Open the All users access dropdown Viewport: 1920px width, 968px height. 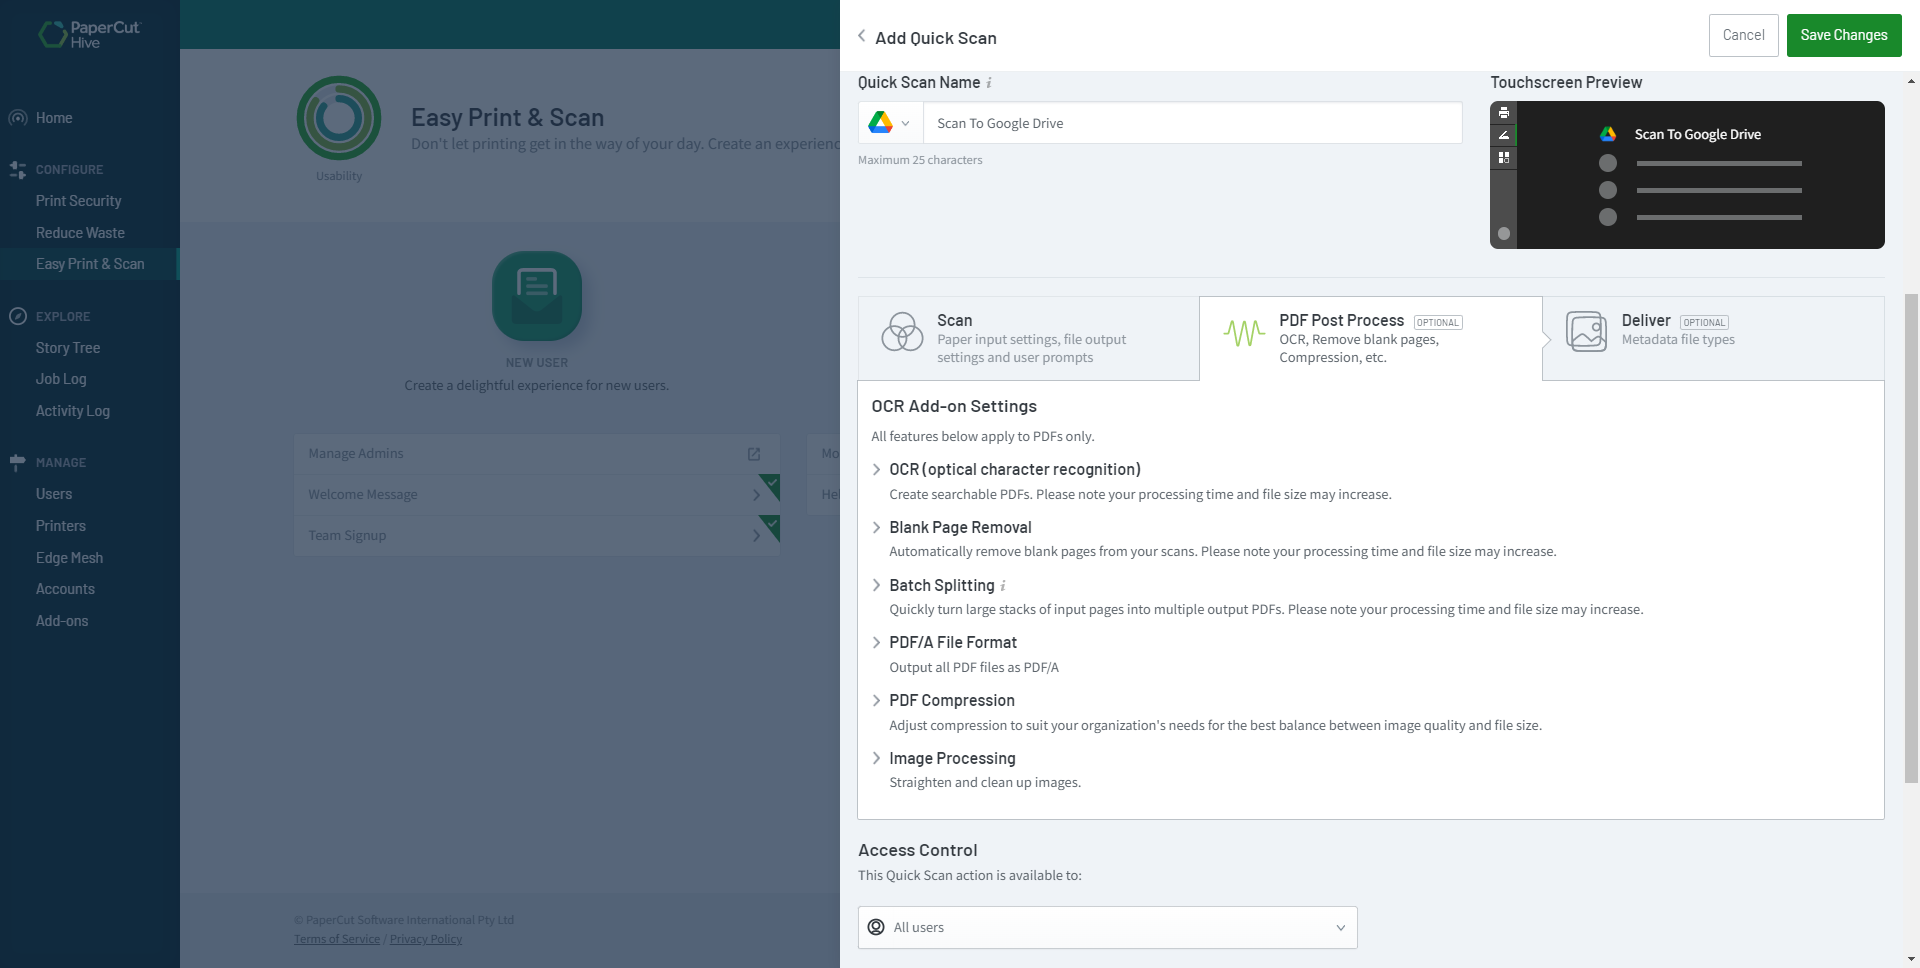pyautogui.click(x=1107, y=927)
